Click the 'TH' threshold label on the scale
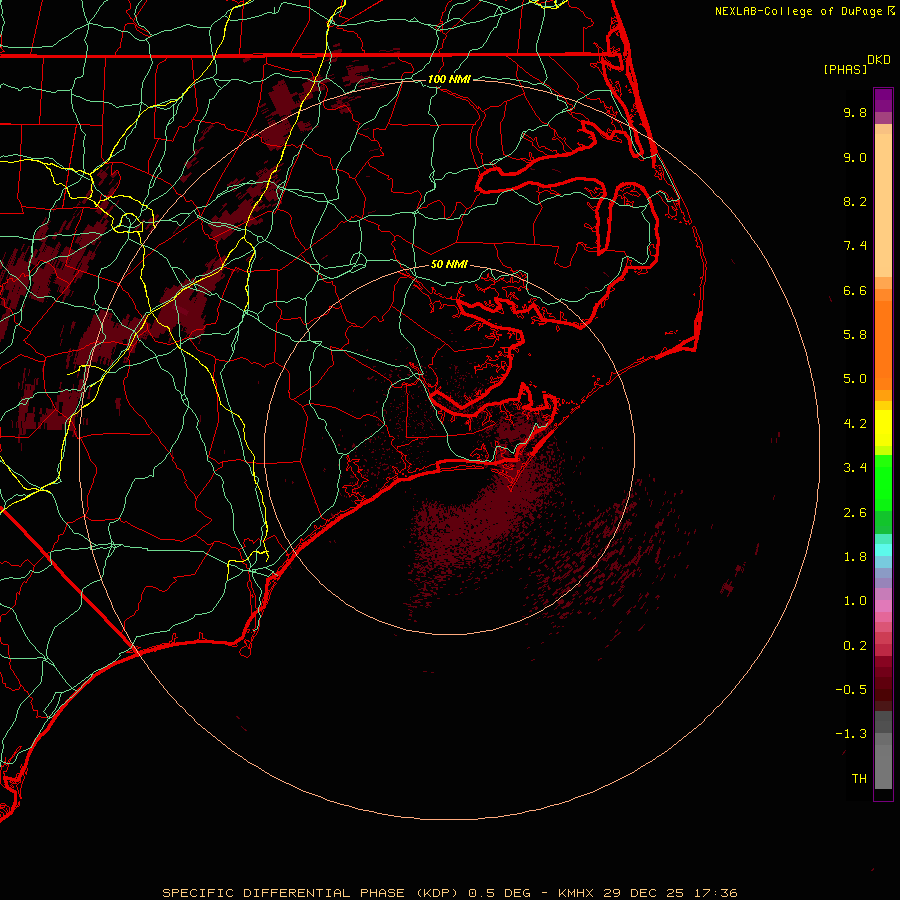 [859, 779]
